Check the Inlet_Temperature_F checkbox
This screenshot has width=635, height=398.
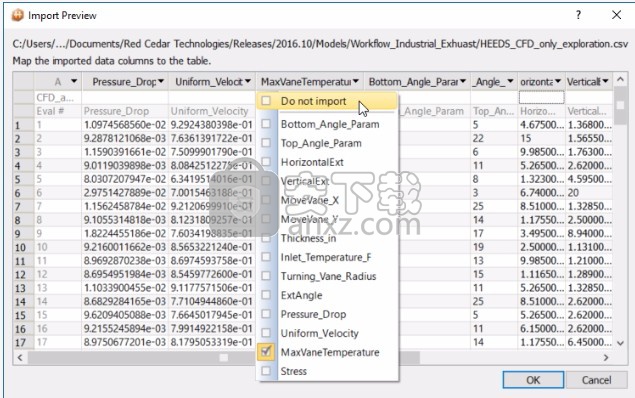tap(266, 257)
